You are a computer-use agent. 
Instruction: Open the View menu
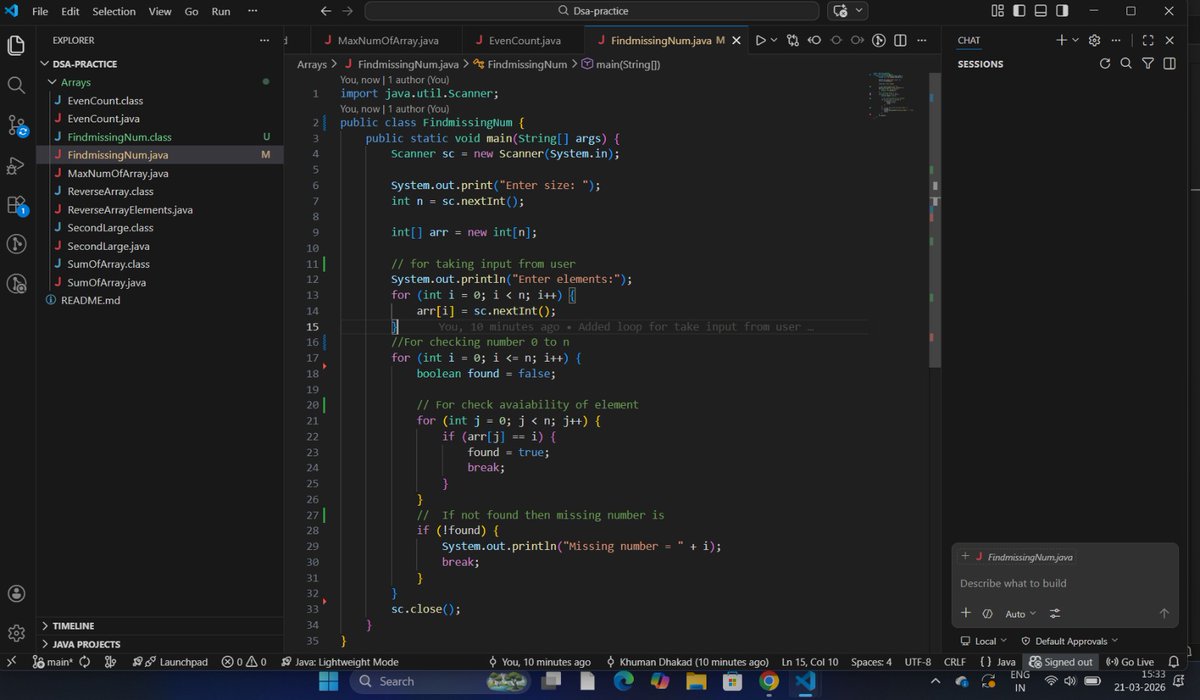click(x=160, y=11)
